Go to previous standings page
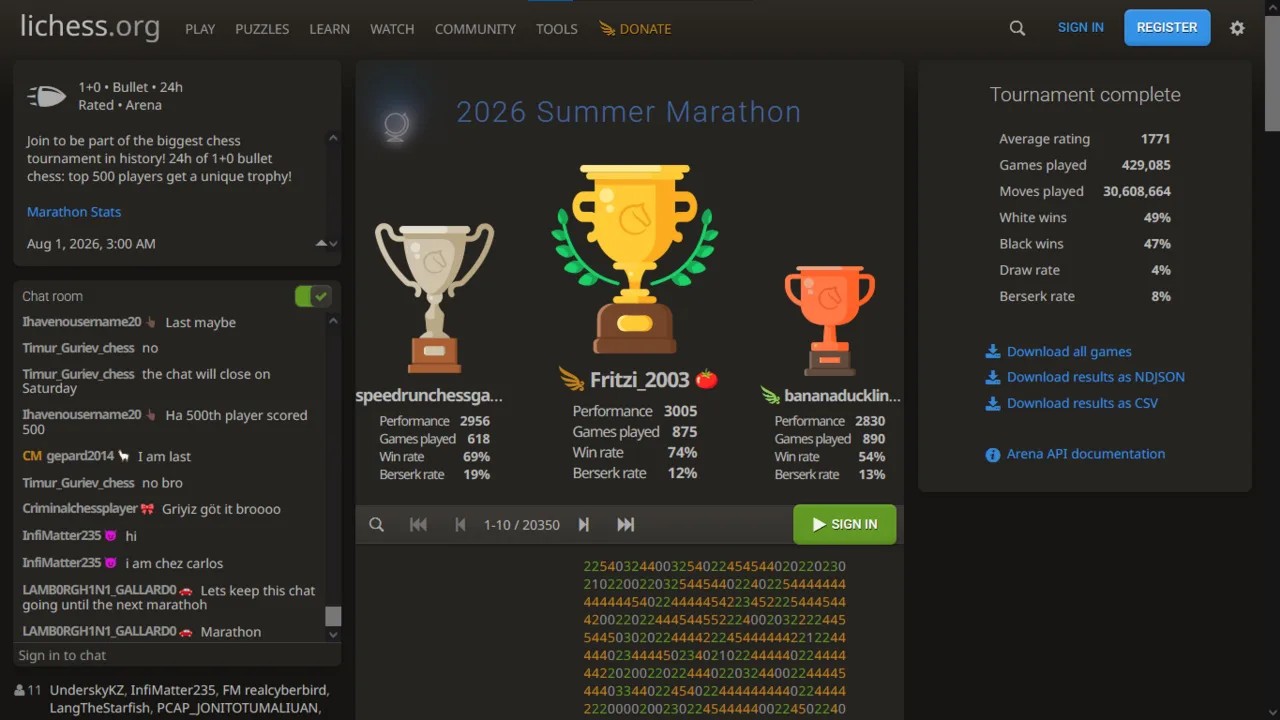This screenshot has height=720, width=1280. click(460, 524)
